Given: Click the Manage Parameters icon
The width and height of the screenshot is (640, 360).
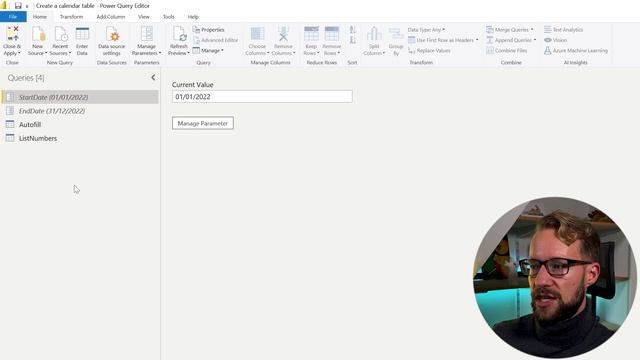Looking at the screenshot, I should (x=147, y=34).
